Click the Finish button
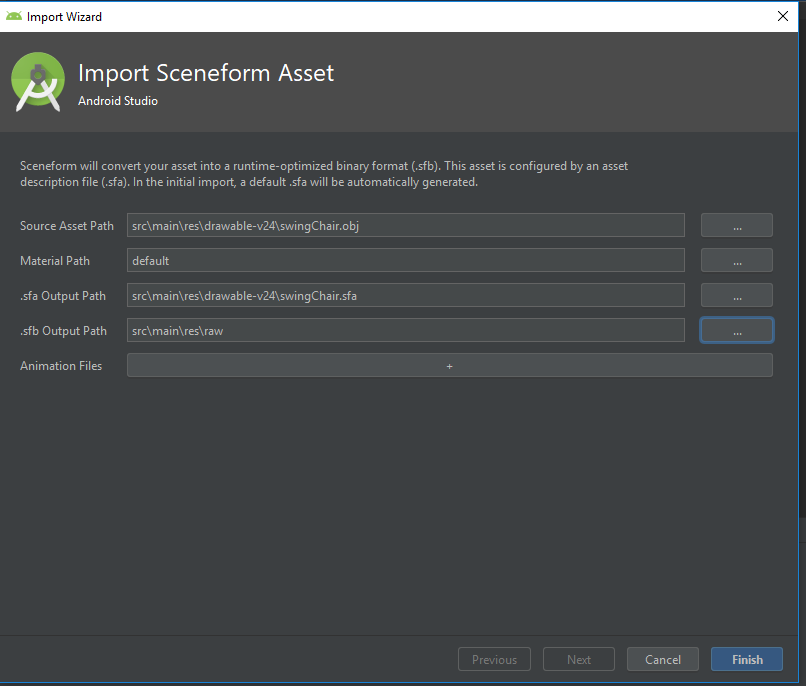The image size is (806, 686). [747, 659]
